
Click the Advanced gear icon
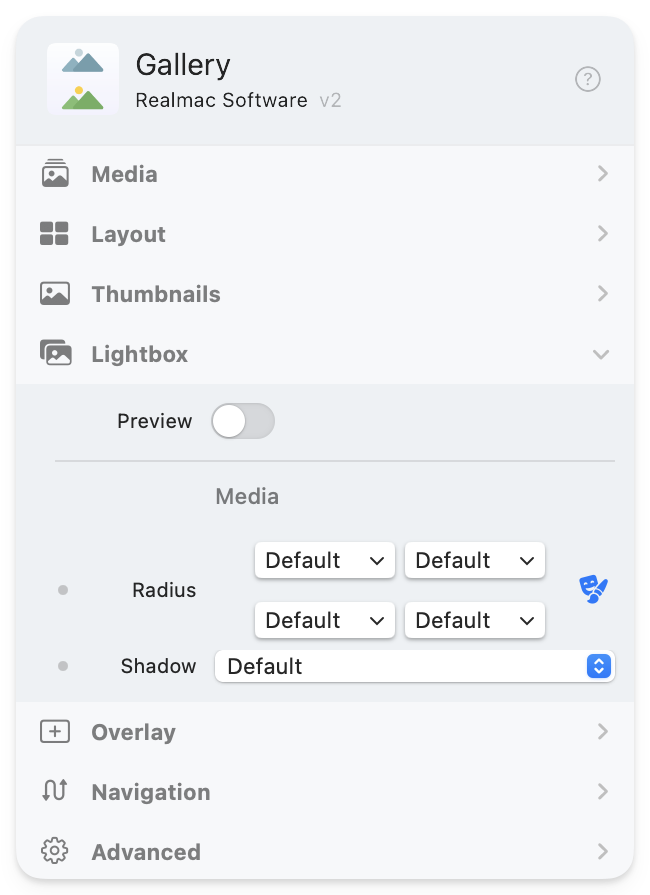click(55, 852)
